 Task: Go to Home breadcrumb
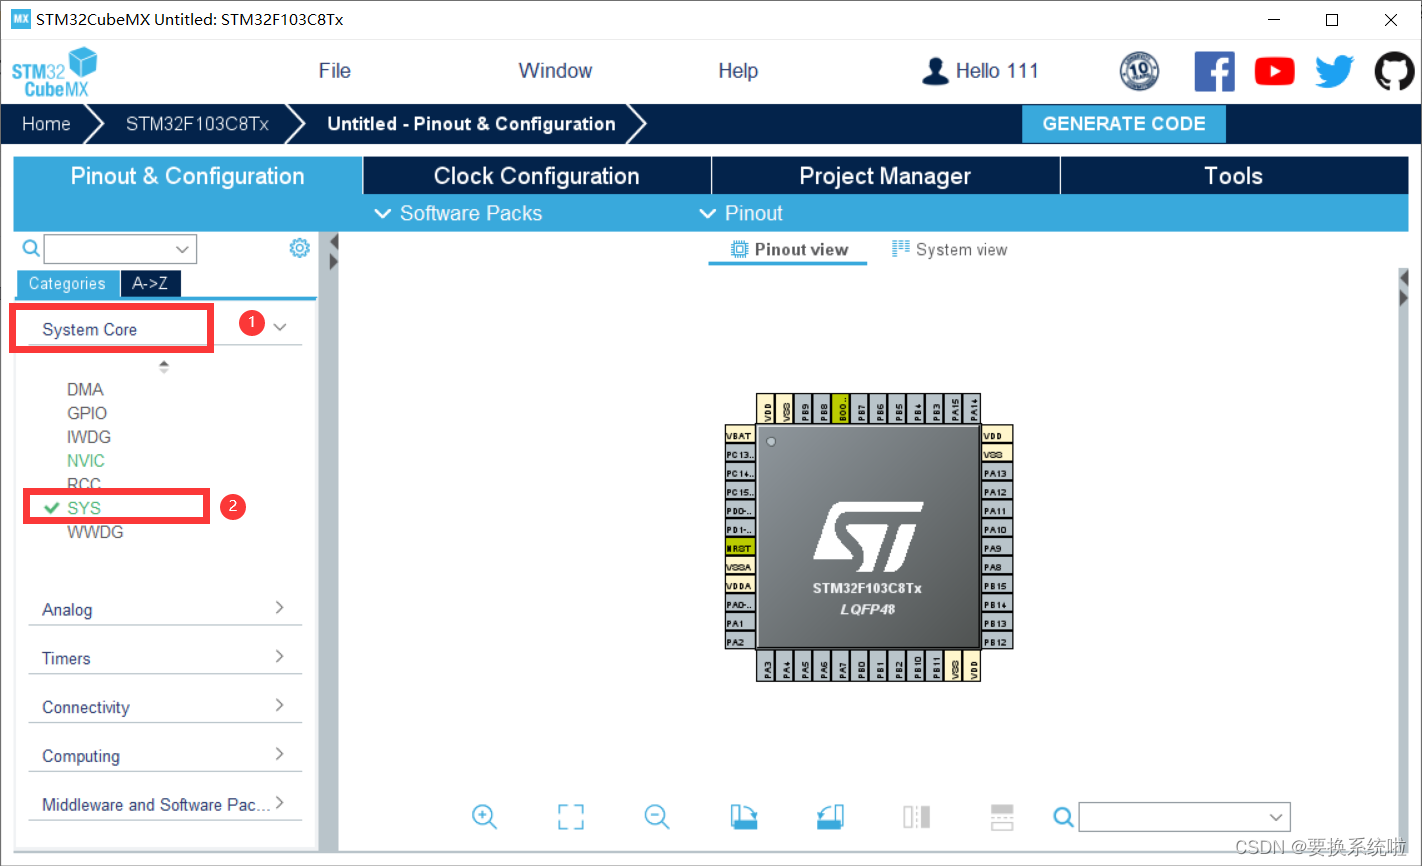[46, 124]
